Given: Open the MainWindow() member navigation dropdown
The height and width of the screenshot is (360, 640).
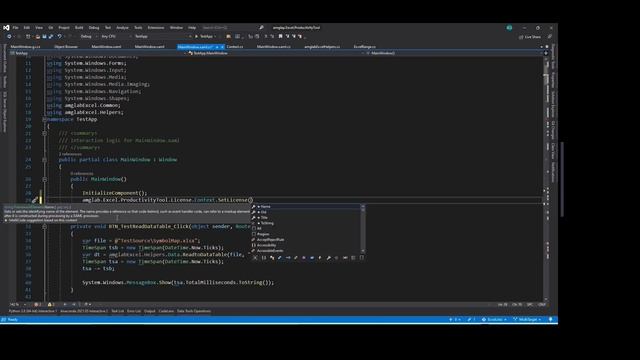Looking at the screenshot, I should tap(454, 53).
